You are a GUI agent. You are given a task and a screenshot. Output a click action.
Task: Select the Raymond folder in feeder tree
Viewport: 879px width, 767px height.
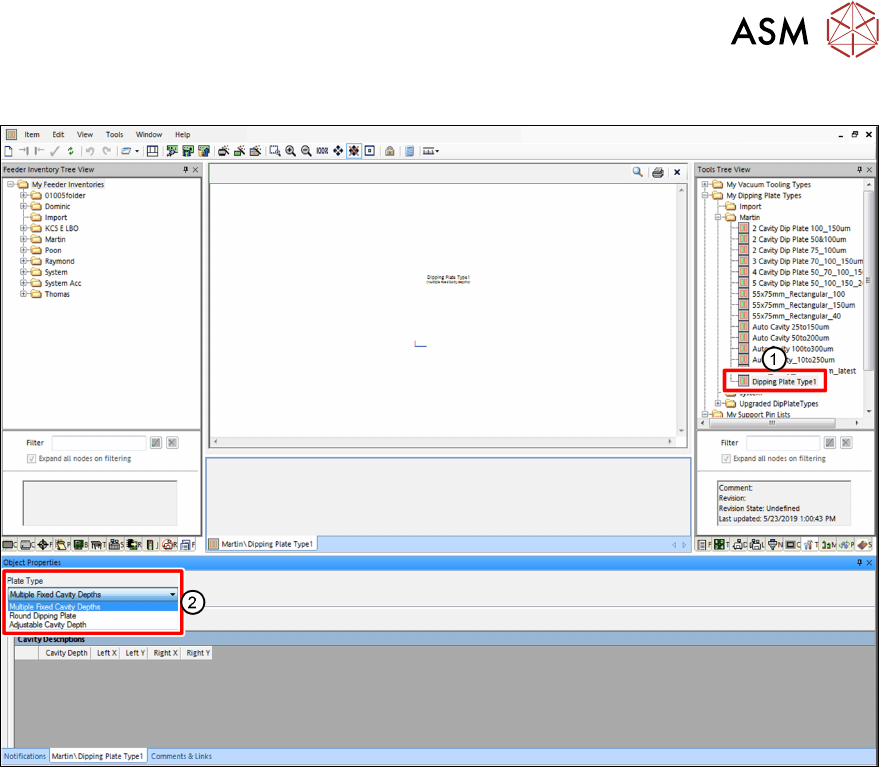[59, 261]
